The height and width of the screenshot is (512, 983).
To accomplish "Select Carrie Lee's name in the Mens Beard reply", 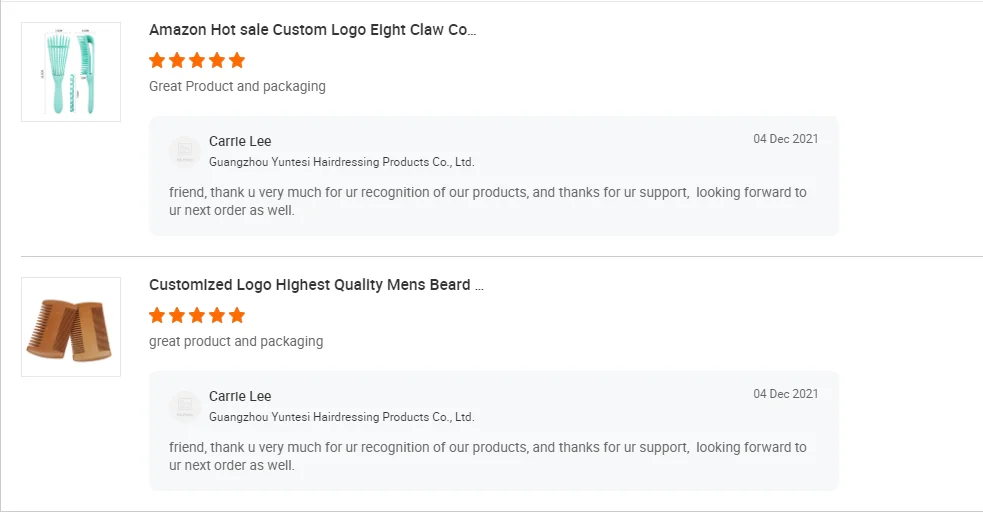I will [240, 396].
